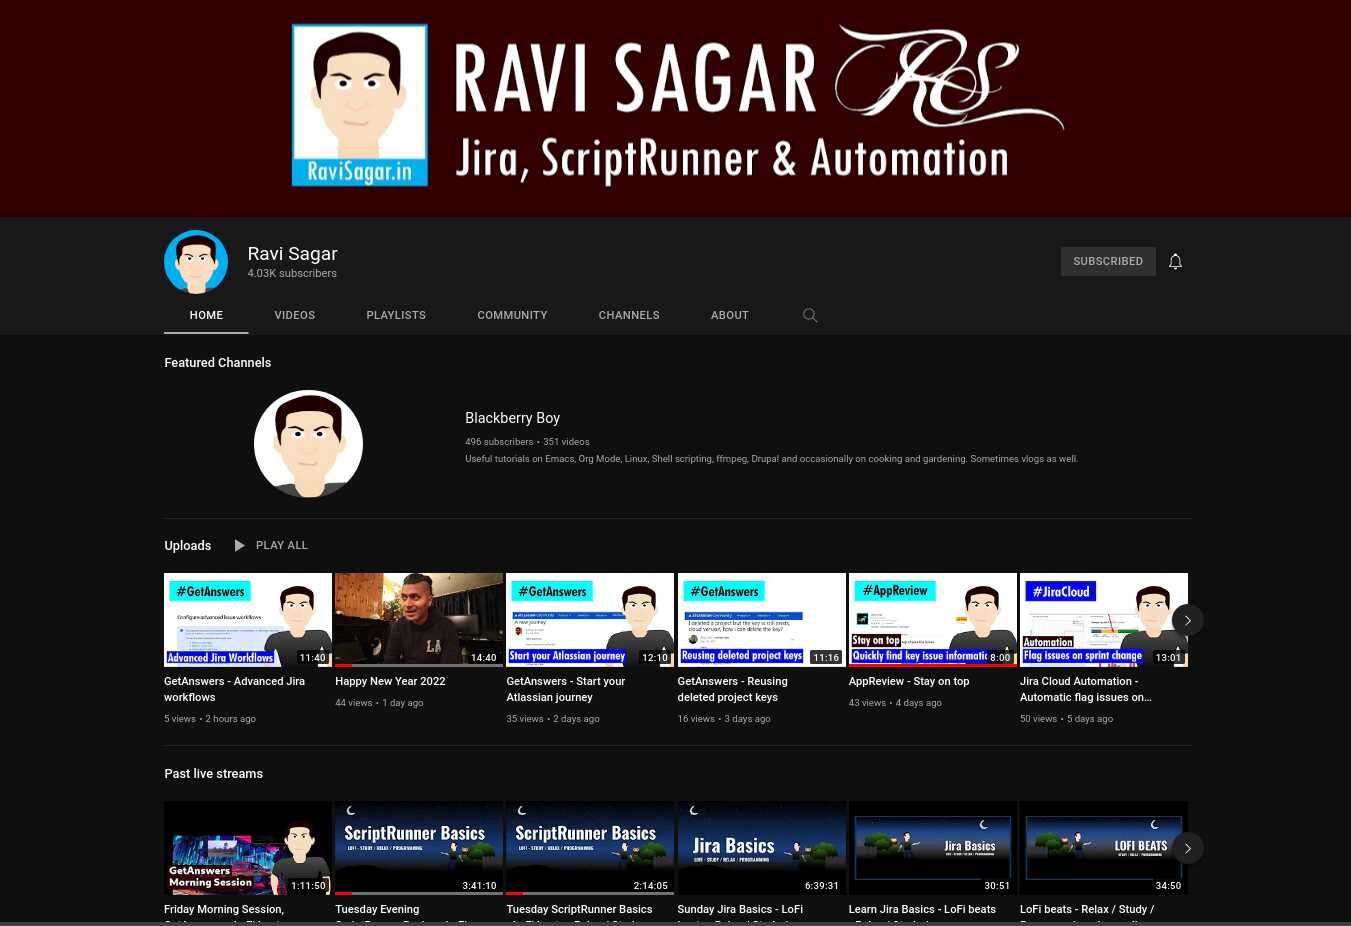Click the Ravi Sagar channel name
The image size is (1351, 926).
pos(292,253)
